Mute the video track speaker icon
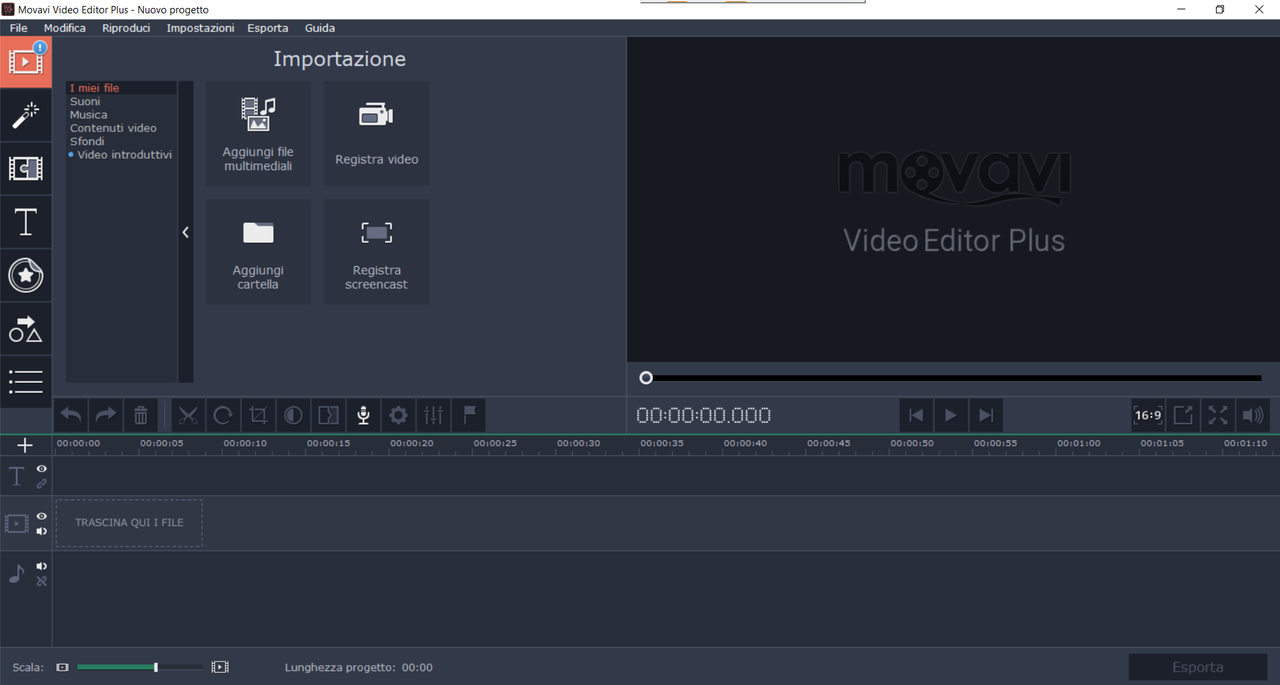Image resolution: width=1280 pixels, height=685 pixels. [42, 531]
